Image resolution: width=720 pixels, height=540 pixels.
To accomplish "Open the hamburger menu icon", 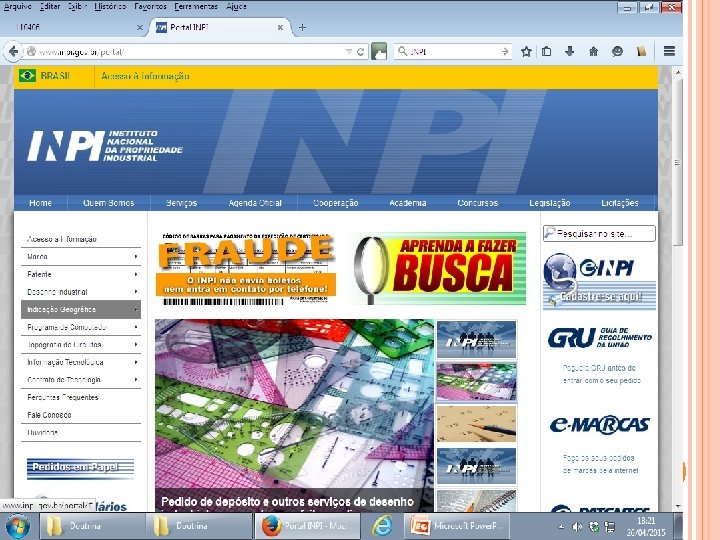I will pyautogui.click(x=669, y=51).
